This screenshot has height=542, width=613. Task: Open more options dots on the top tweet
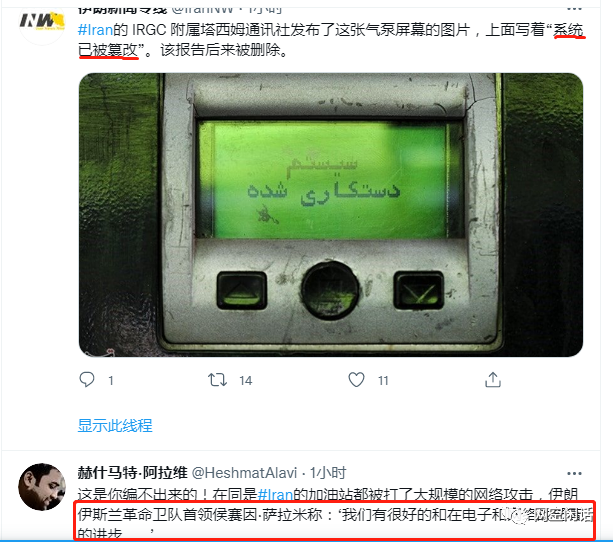coord(574,9)
